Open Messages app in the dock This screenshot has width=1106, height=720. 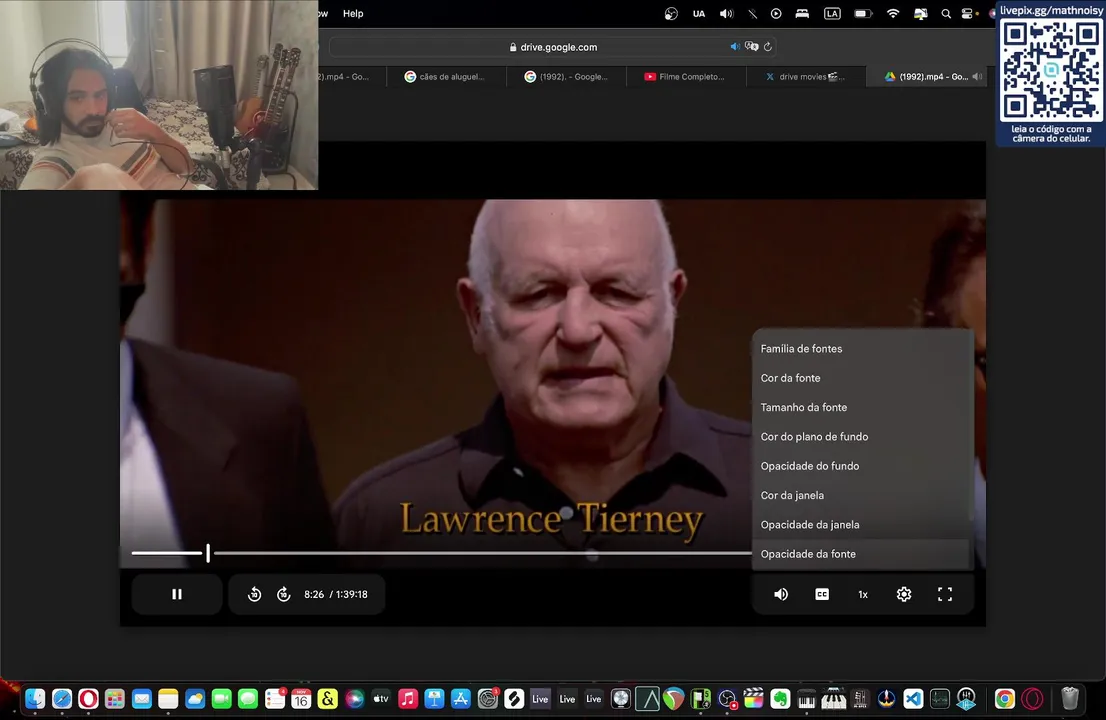[x=248, y=699]
